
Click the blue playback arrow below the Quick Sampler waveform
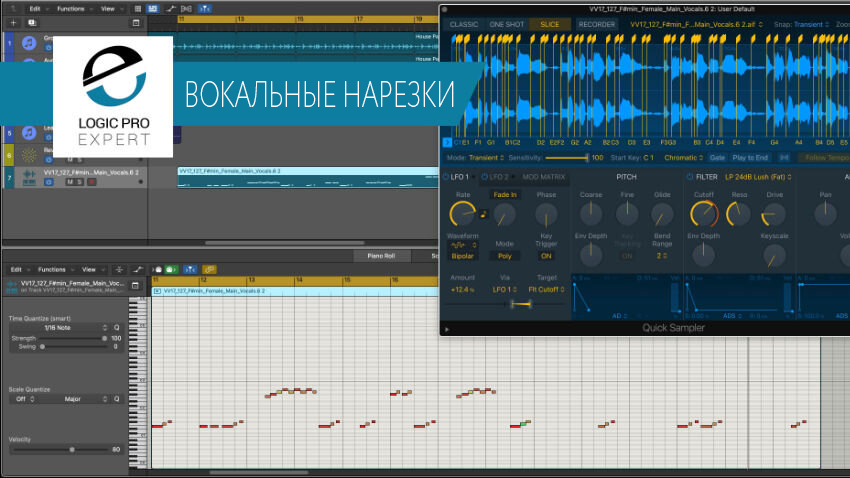[447, 143]
